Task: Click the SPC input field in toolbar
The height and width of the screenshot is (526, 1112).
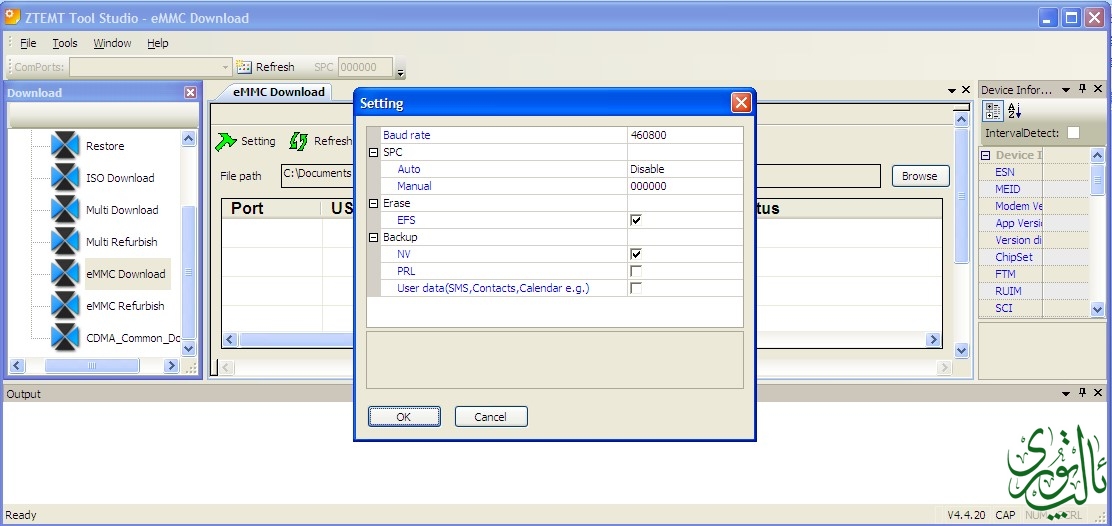Action: (365, 67)
